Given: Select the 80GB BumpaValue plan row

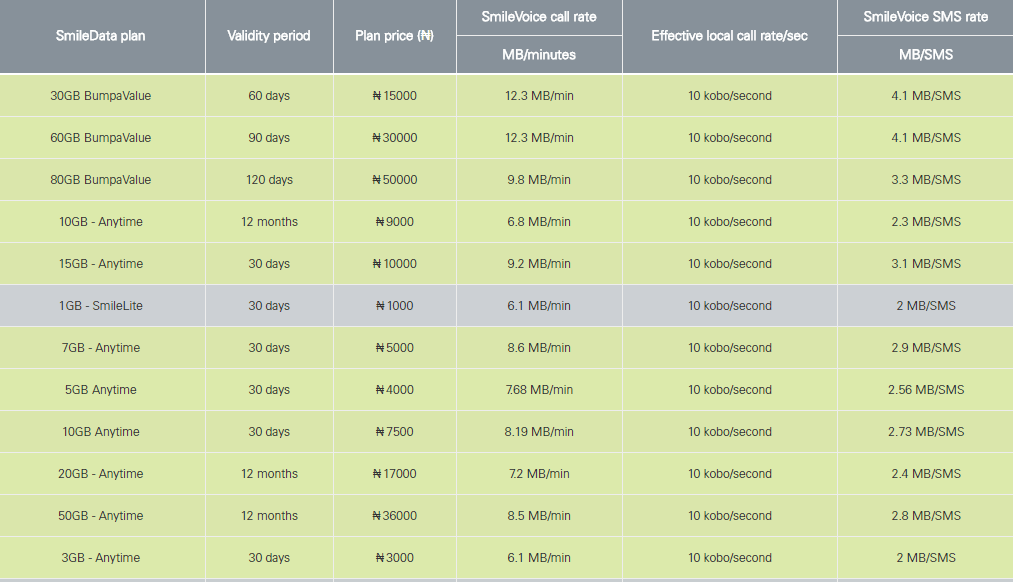Looking at the screenshot, I should [101, 180].
